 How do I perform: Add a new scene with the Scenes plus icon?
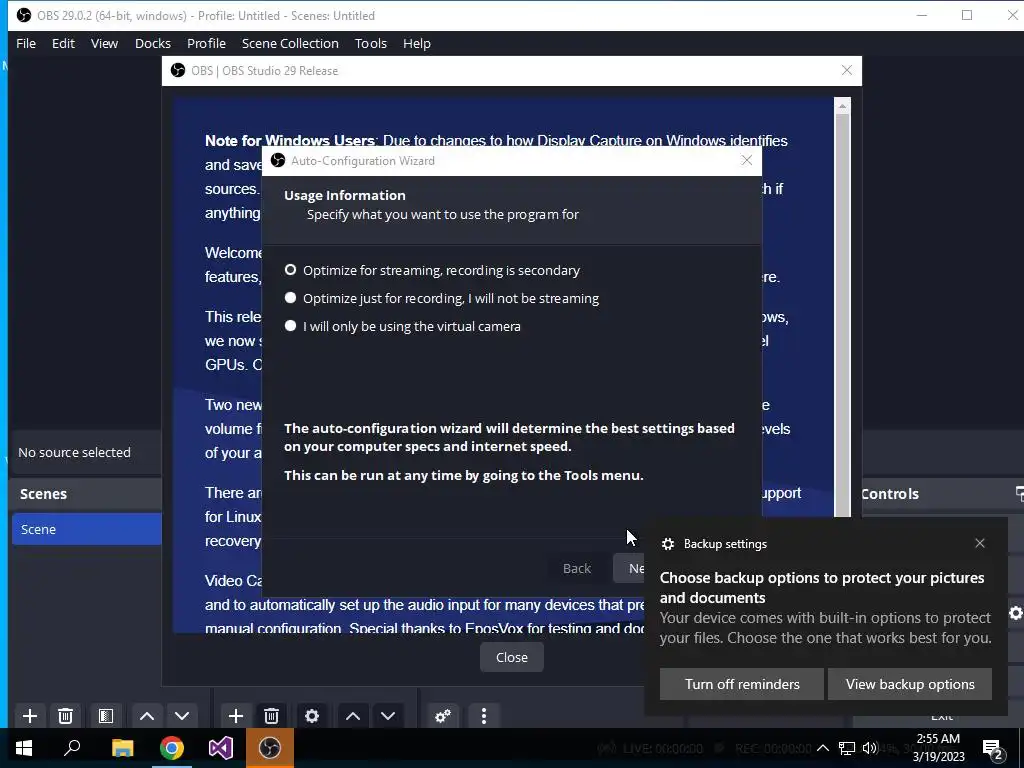29,716
